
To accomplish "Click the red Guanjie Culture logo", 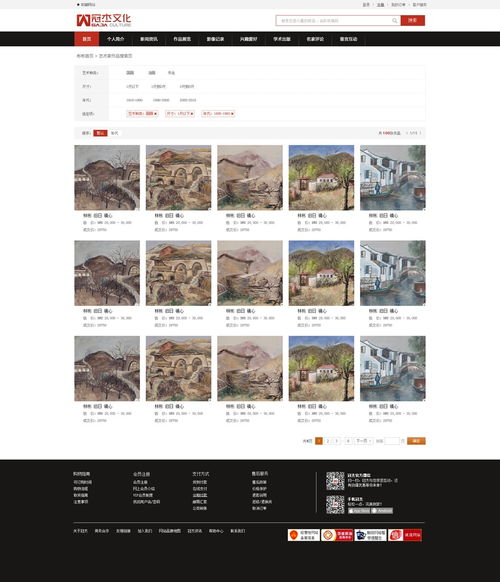I will pyautogui.click(x=104, y=20).
